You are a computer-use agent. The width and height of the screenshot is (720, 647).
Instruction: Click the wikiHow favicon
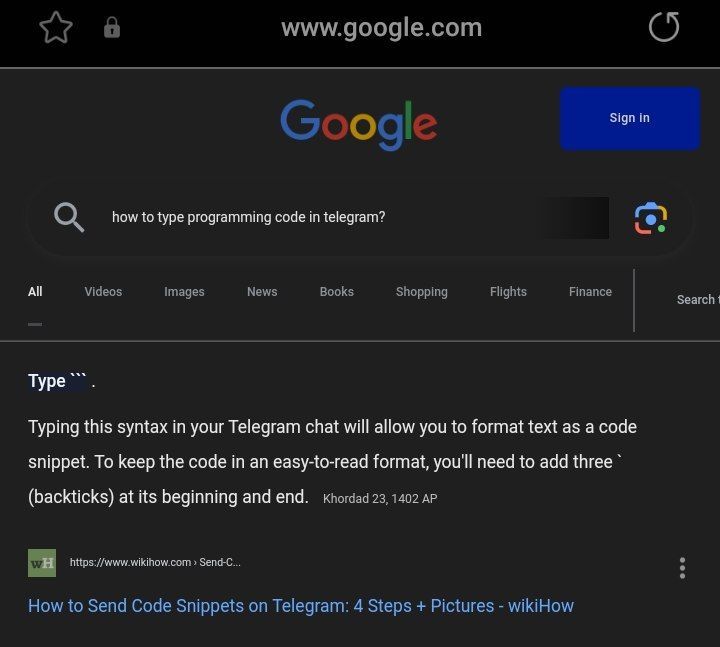coord(42,563)
